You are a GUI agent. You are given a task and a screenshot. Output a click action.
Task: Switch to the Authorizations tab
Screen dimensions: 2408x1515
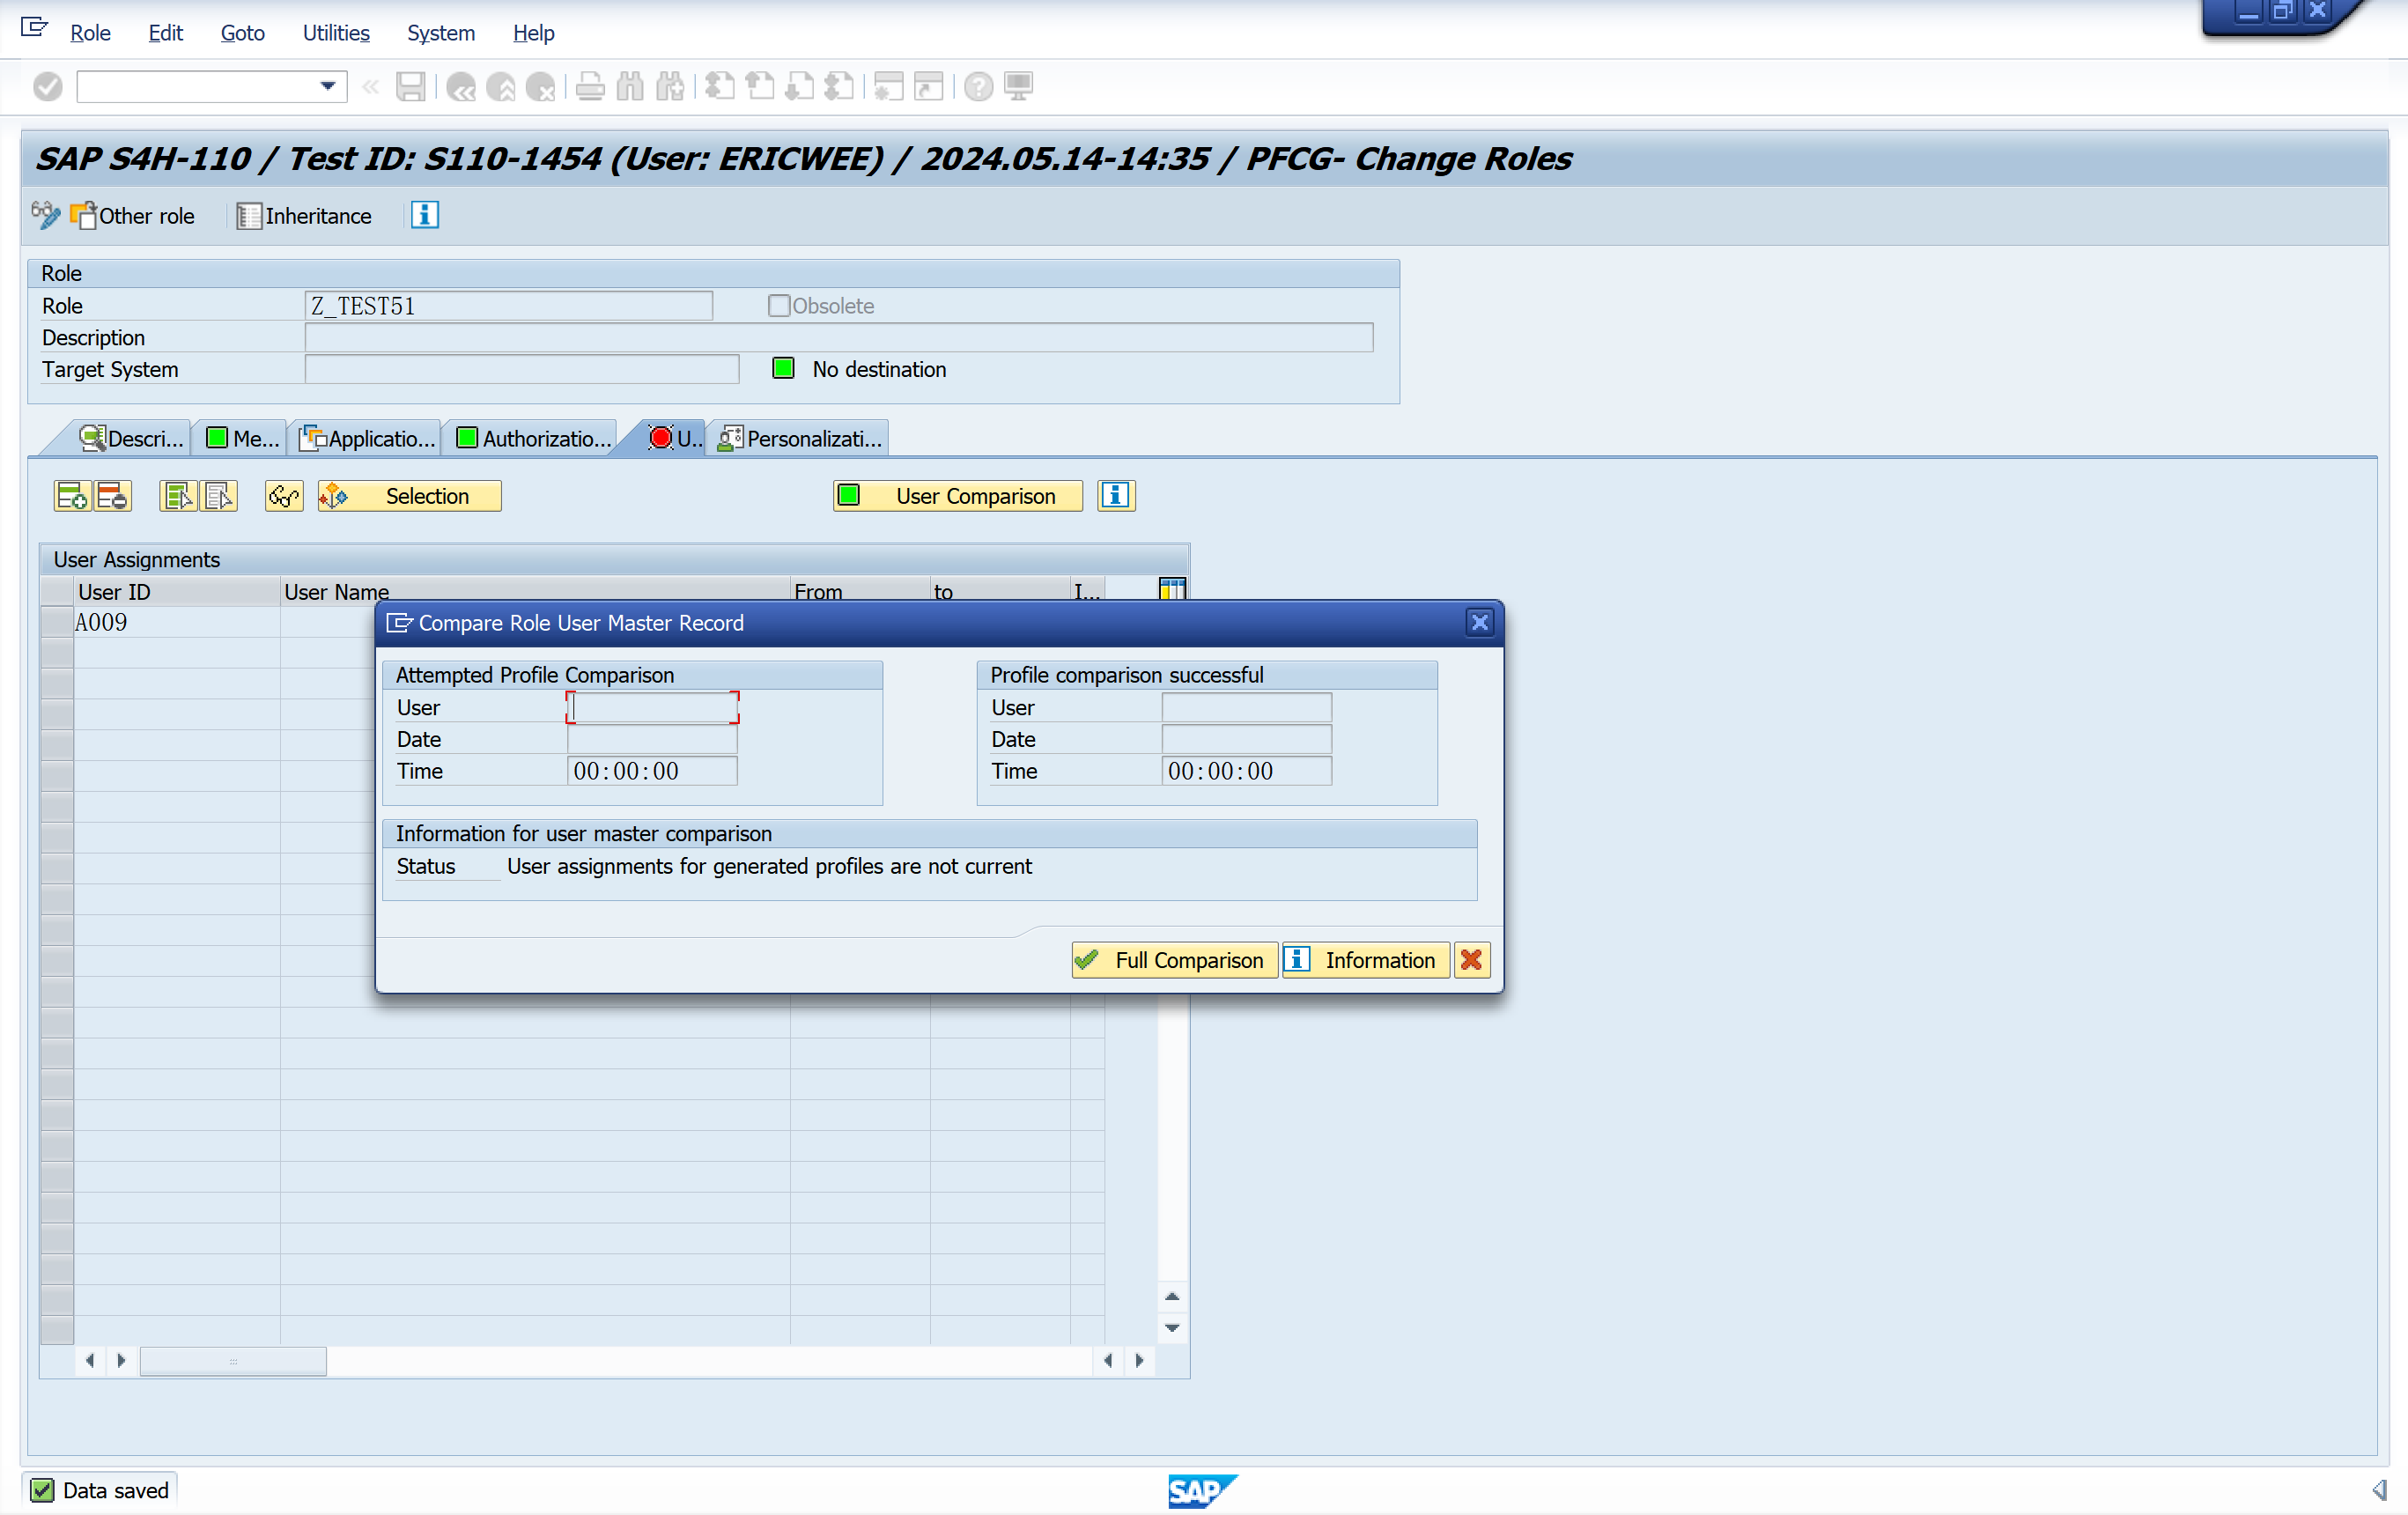pyautogui.click(x=533, y=439)
